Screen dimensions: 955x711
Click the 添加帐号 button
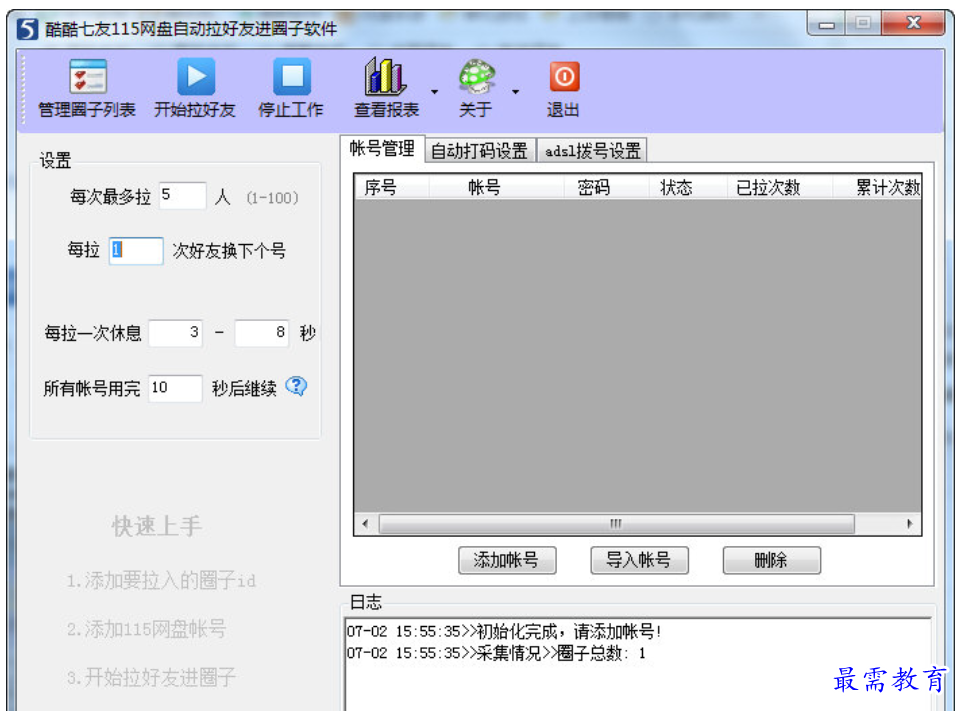coord(507,560)
